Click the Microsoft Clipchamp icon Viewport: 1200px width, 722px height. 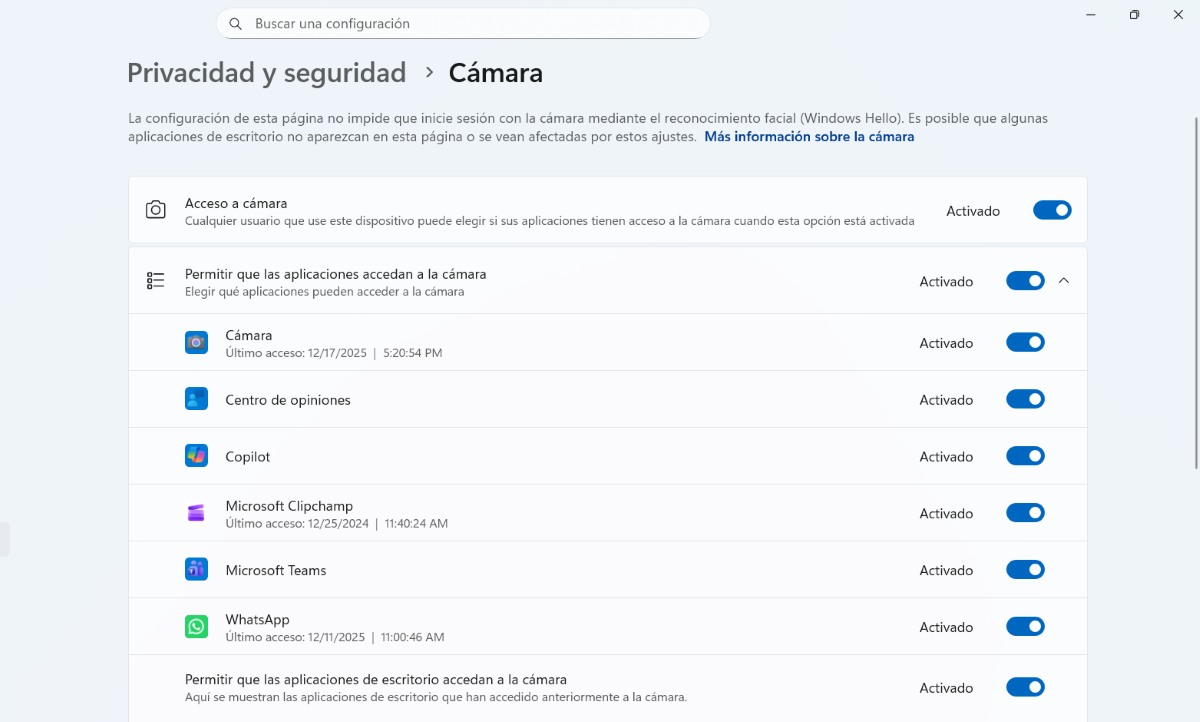pos(196,513)
